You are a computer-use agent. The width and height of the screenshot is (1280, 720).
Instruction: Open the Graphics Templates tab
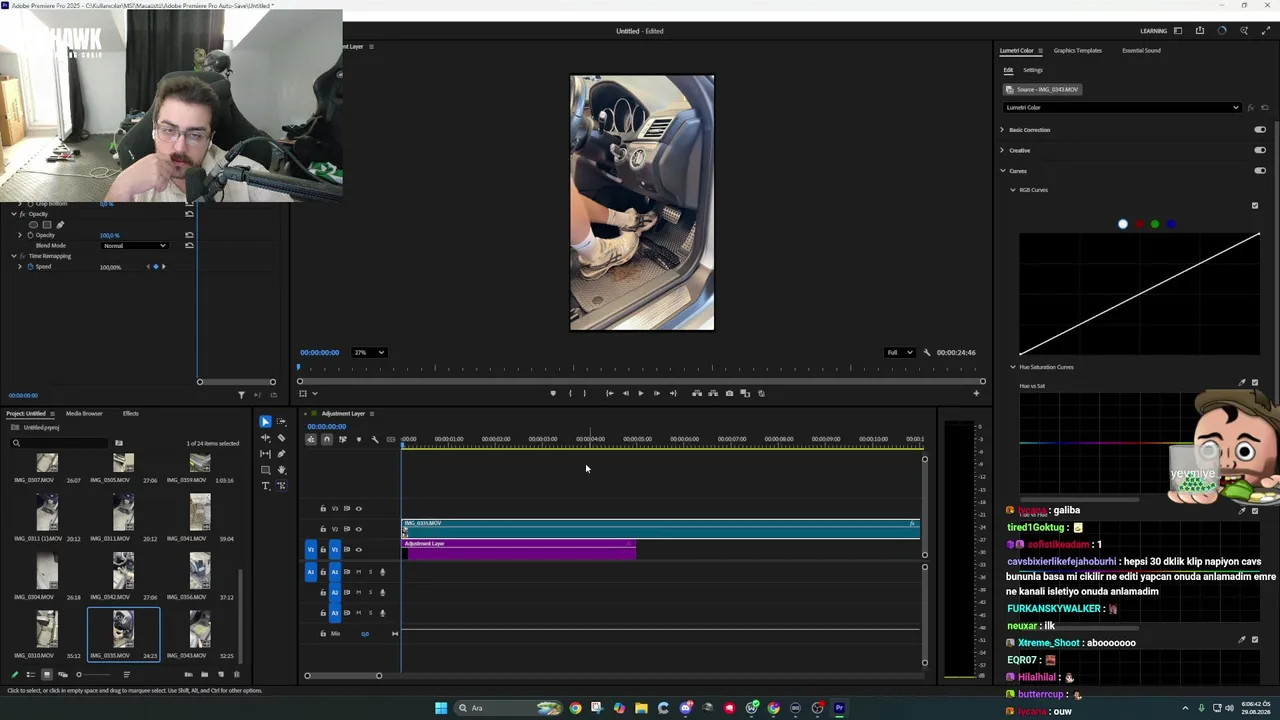click(1077, 50)
